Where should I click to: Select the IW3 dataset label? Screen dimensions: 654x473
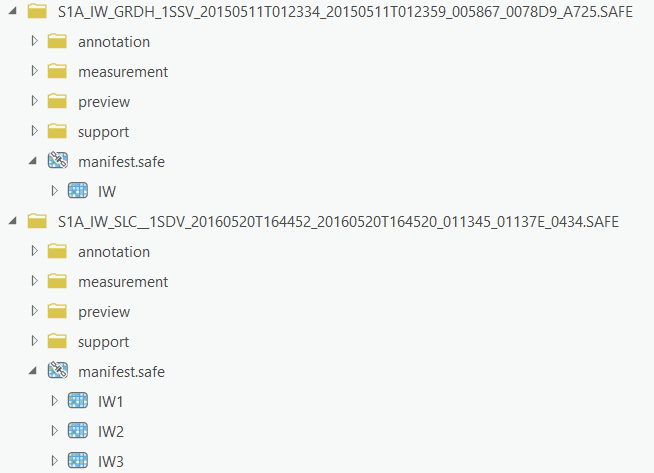[x=110, y=461]
